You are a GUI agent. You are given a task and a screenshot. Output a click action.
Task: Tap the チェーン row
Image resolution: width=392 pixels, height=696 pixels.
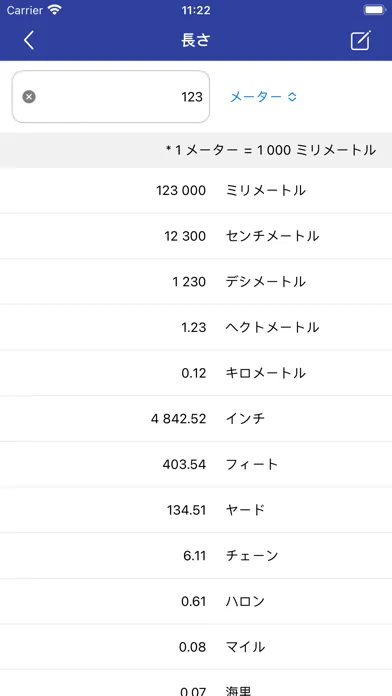tap(196, 556)
